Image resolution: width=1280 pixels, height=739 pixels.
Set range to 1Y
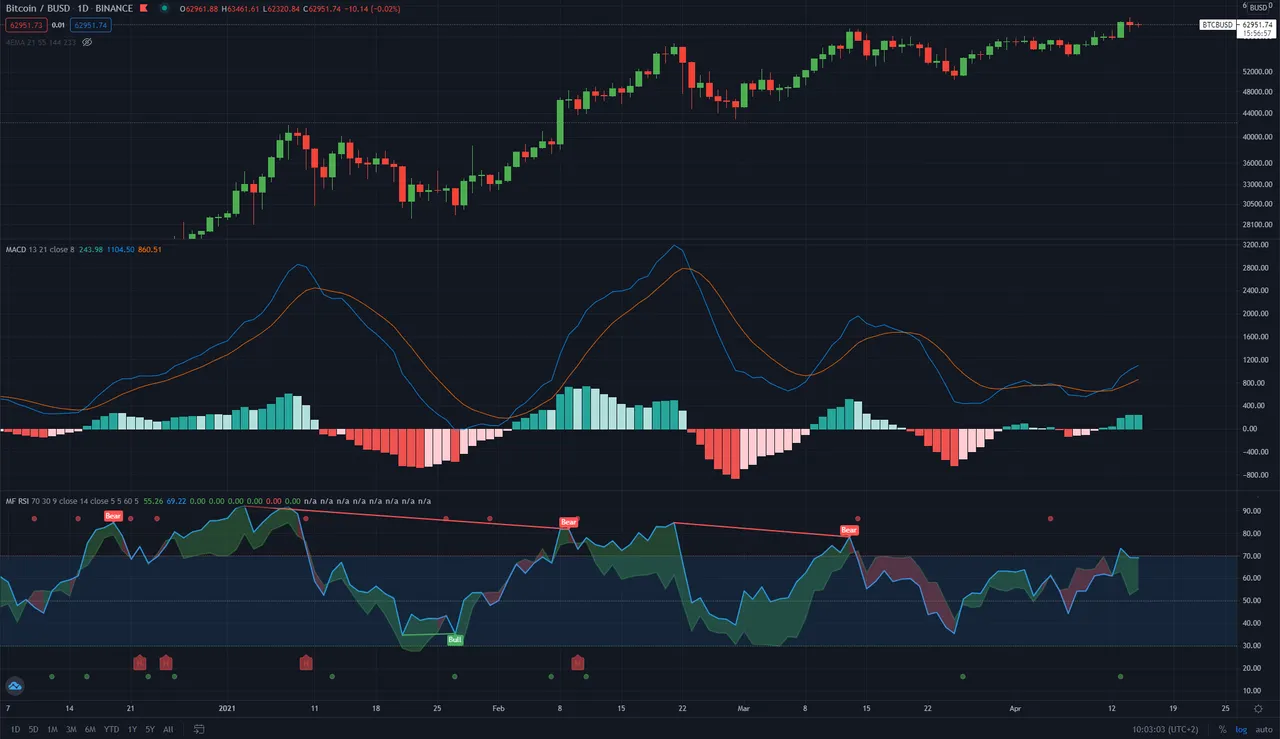pyautogui.click(x=132, y=729)
